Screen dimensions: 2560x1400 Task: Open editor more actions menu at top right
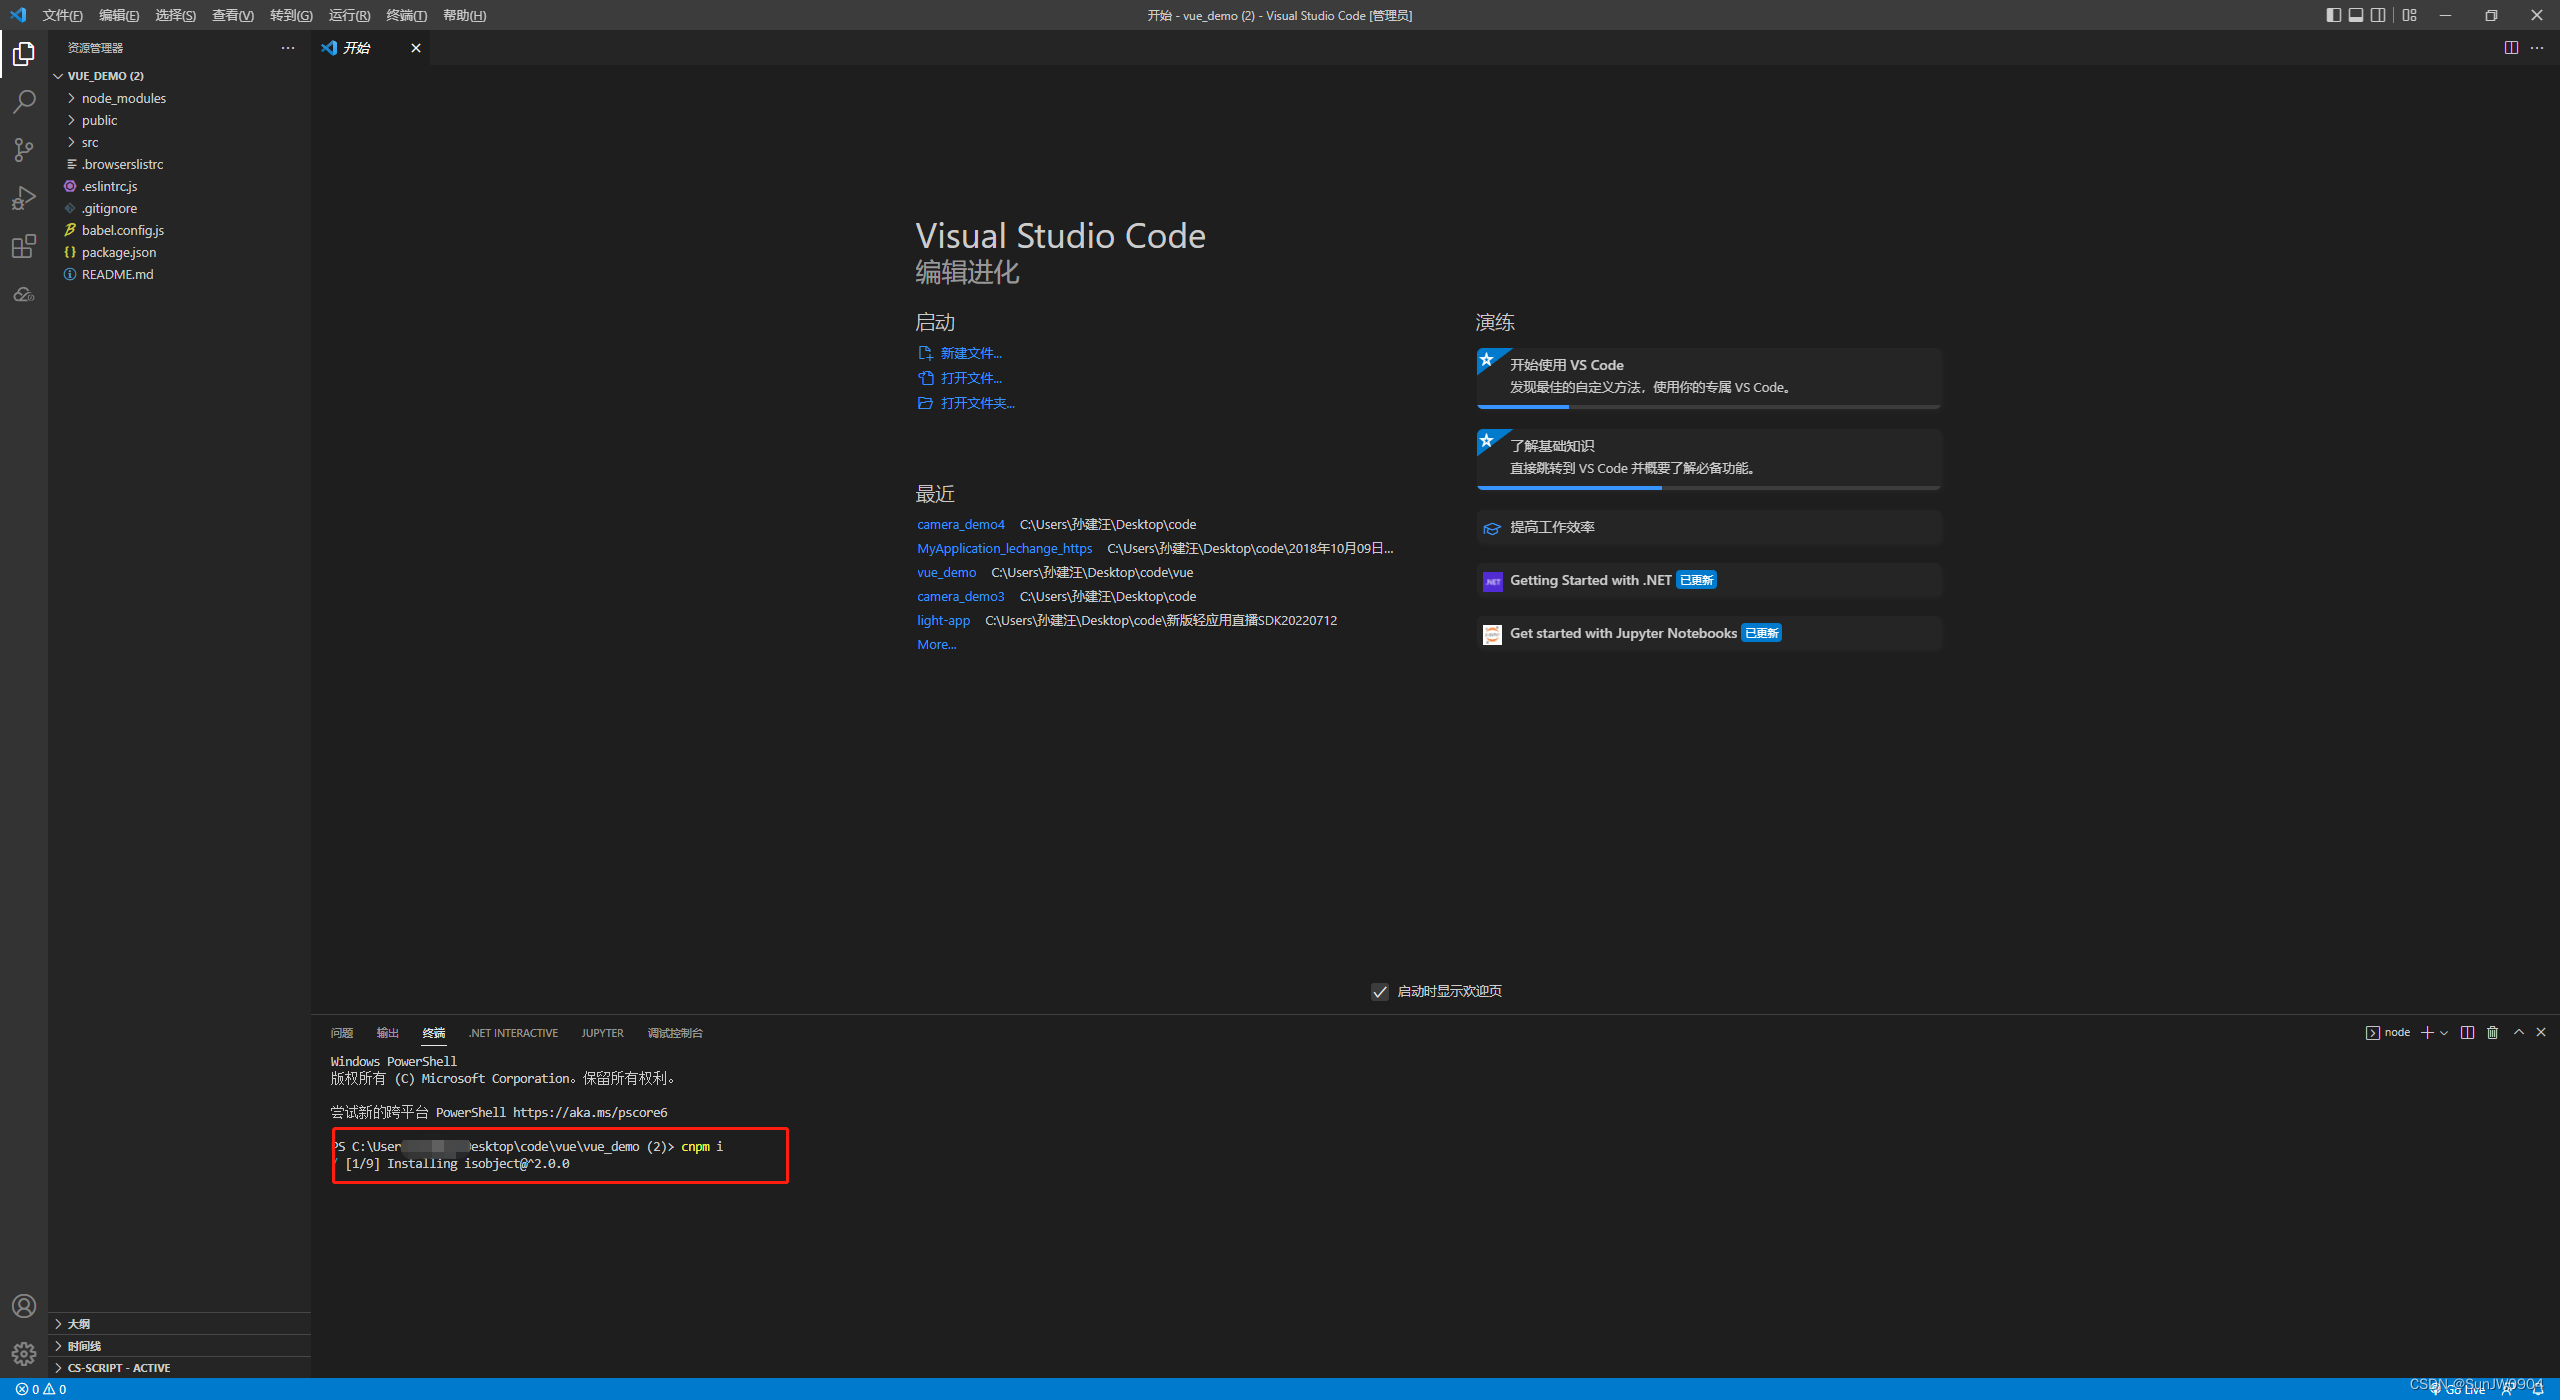coord(2537,48)
